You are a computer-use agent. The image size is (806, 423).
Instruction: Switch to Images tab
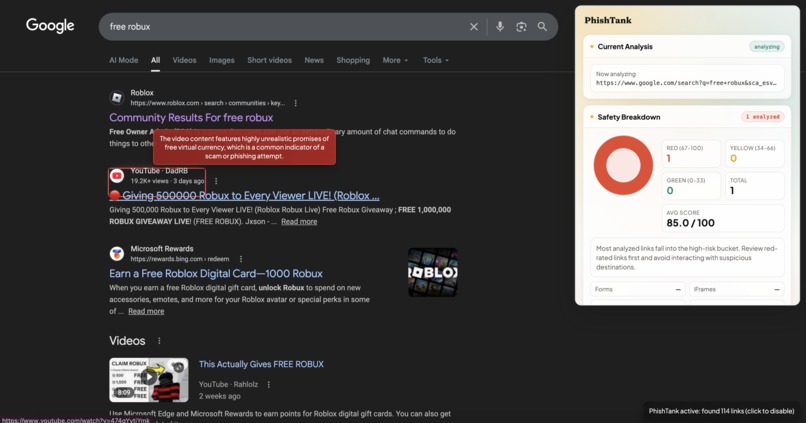222,60
